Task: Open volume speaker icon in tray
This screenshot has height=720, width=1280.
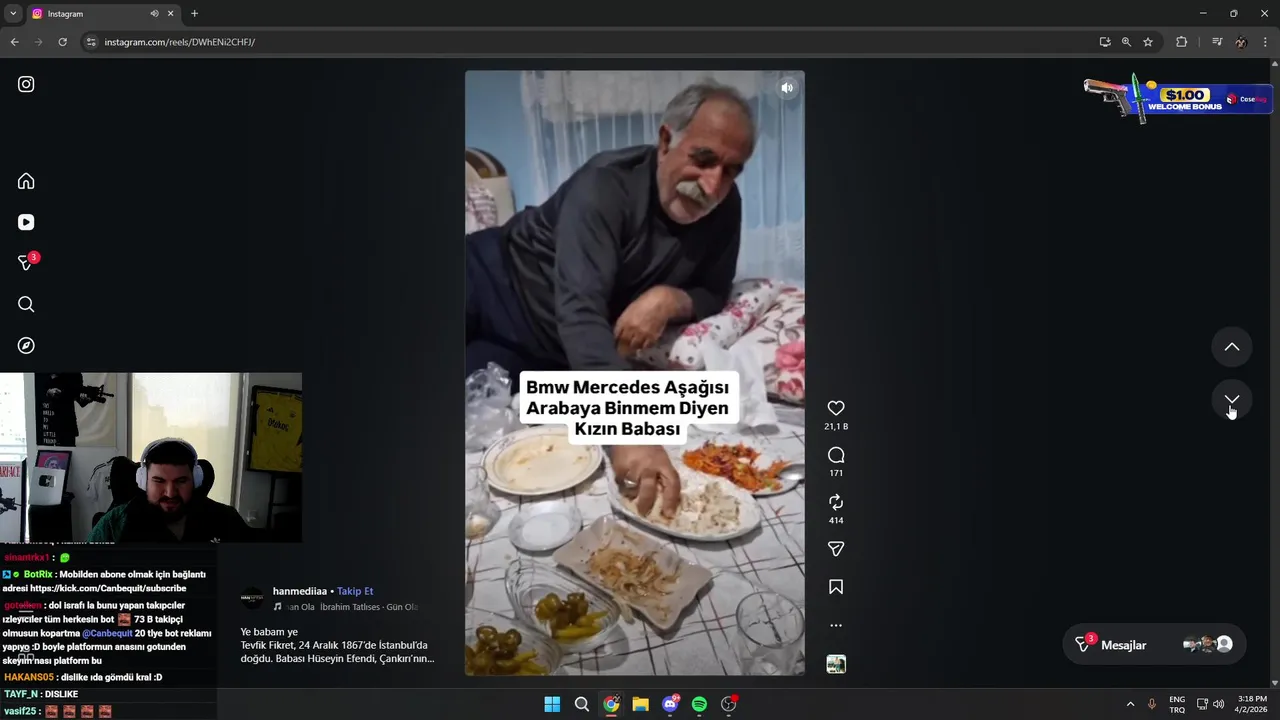Action: pyautogui.click(x=1218, y=704)
